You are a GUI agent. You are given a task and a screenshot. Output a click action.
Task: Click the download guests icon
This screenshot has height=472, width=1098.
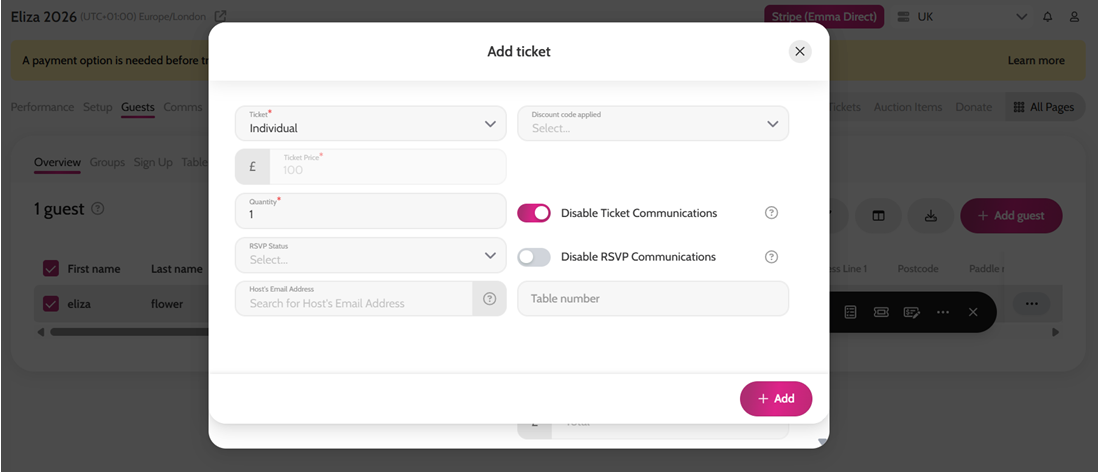click(x=931, y=216)
